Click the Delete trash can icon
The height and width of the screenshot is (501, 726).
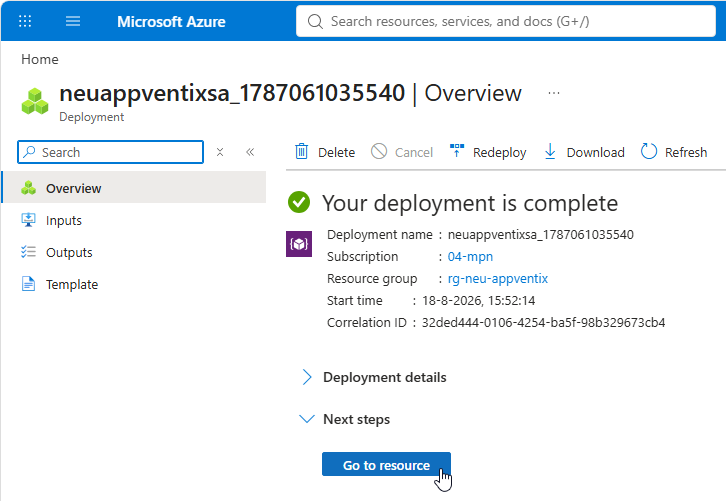301,151
